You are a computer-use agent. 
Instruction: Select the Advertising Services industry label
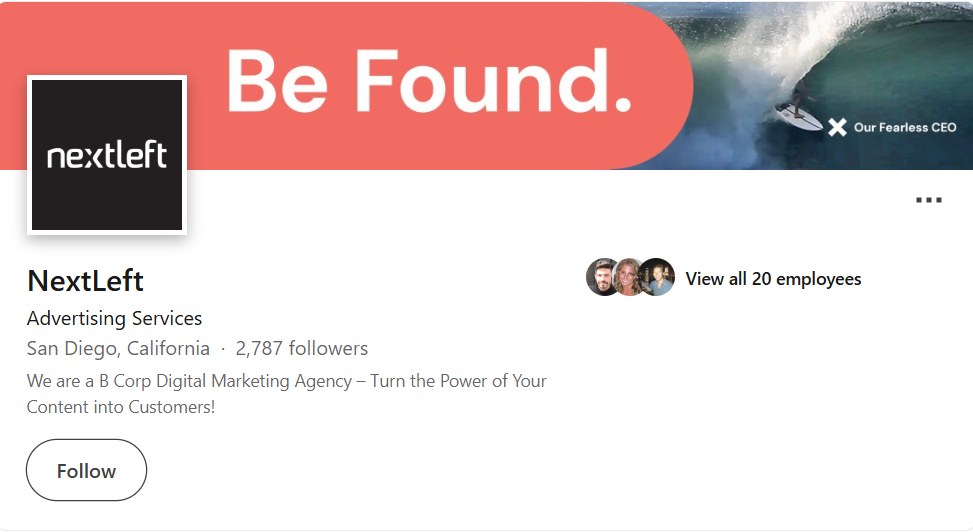pyautogui.click(x=114, y=319)
